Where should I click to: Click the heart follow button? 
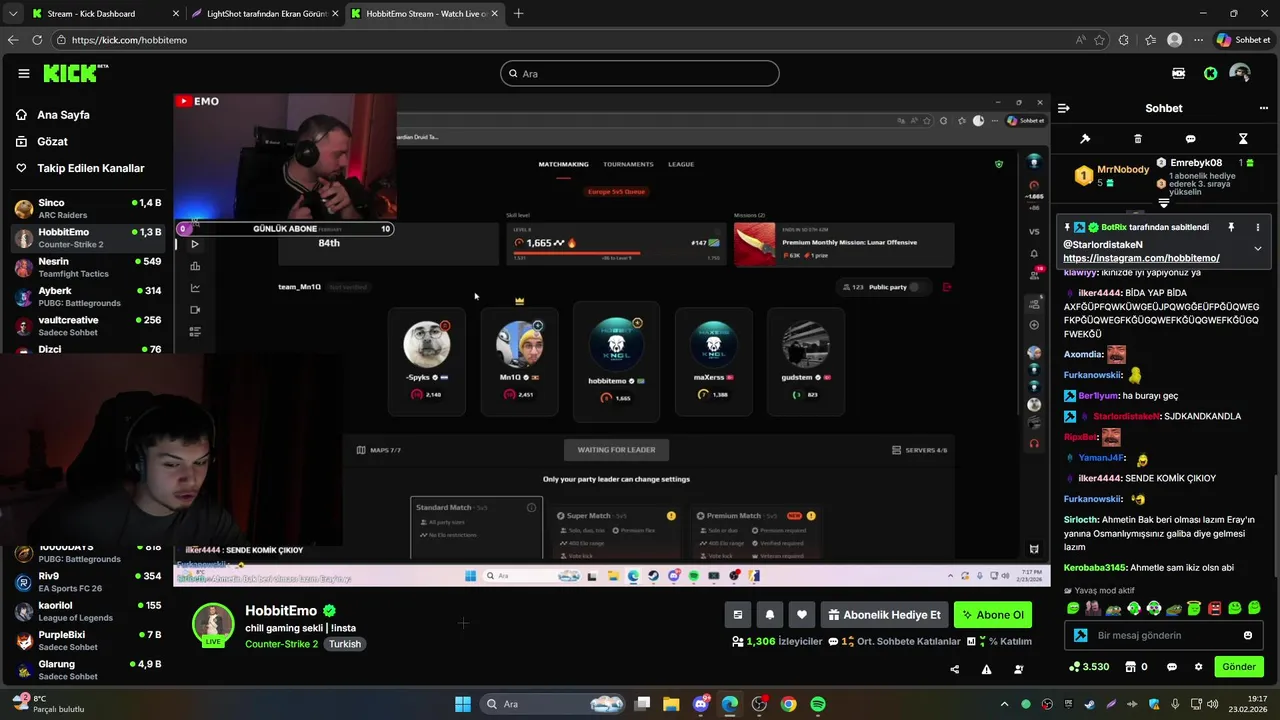click(x=801, y=615)
